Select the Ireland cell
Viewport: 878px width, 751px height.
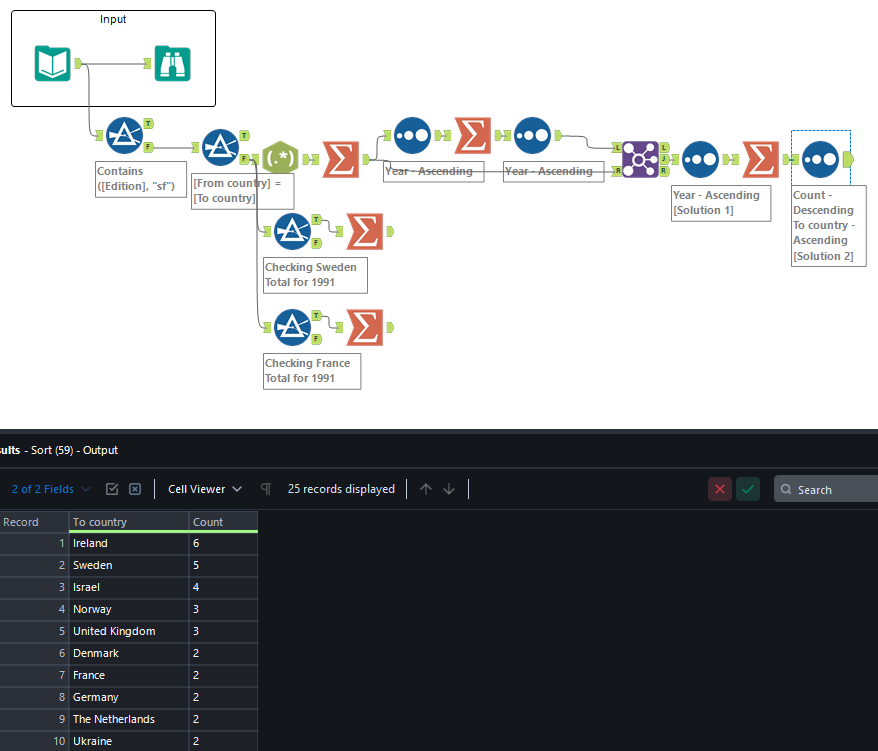pyautogui.click(x=129, y=543)
